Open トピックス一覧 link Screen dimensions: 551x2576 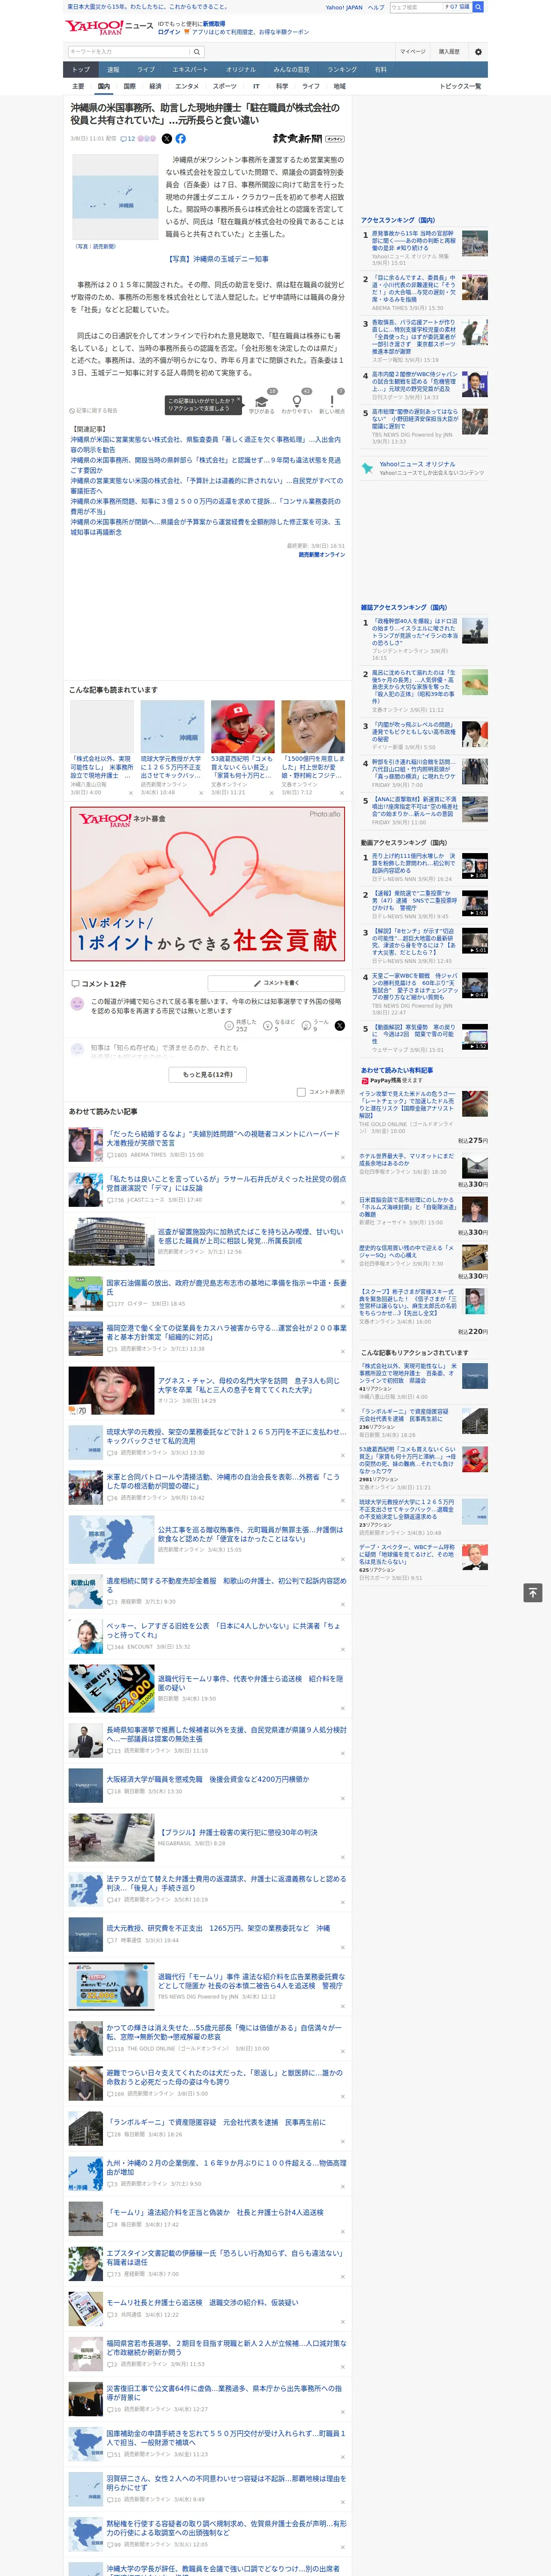460,86
